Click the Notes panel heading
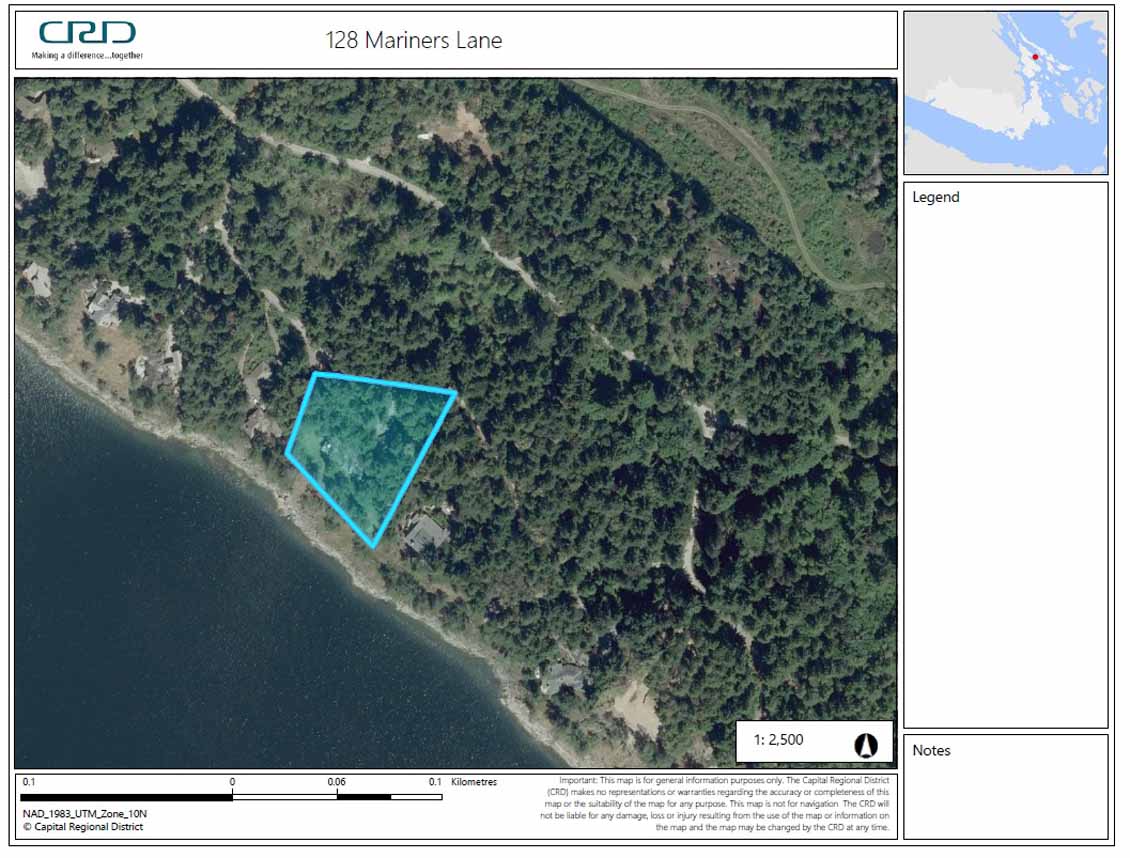The width and height of the screenshot is (1130, 858). click(931, 750)
